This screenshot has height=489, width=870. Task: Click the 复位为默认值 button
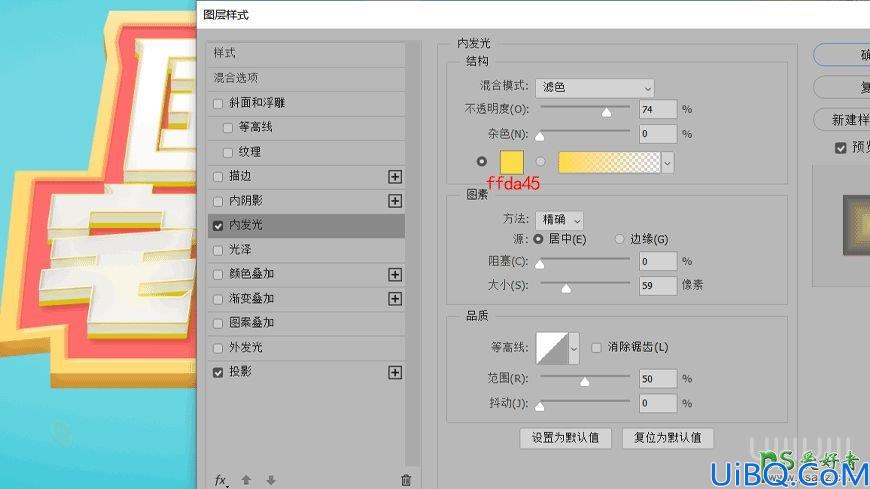pyautogui.click(x=667, y=438)
